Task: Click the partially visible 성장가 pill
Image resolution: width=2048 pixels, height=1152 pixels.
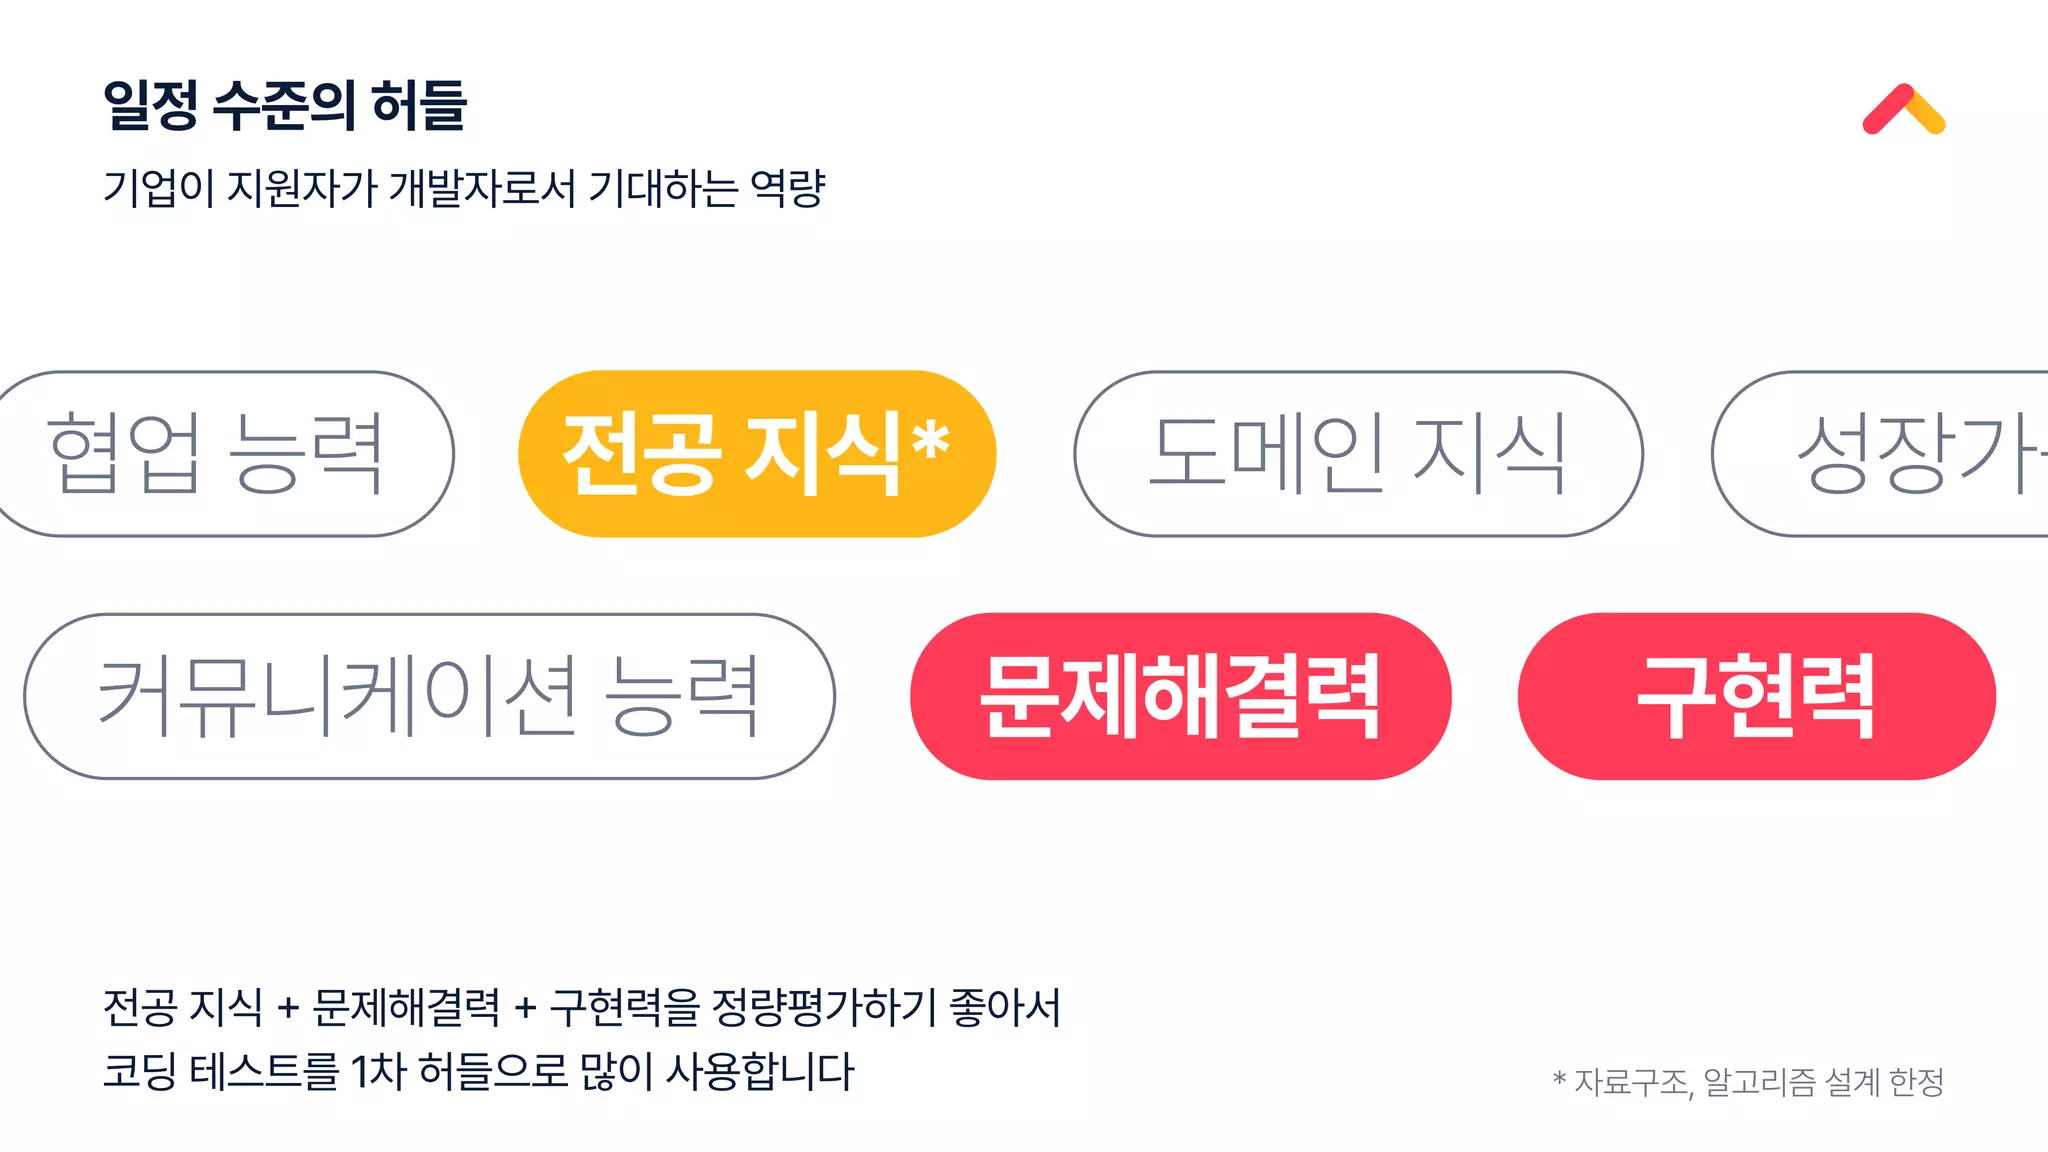Action: [x=1880, y=454]
